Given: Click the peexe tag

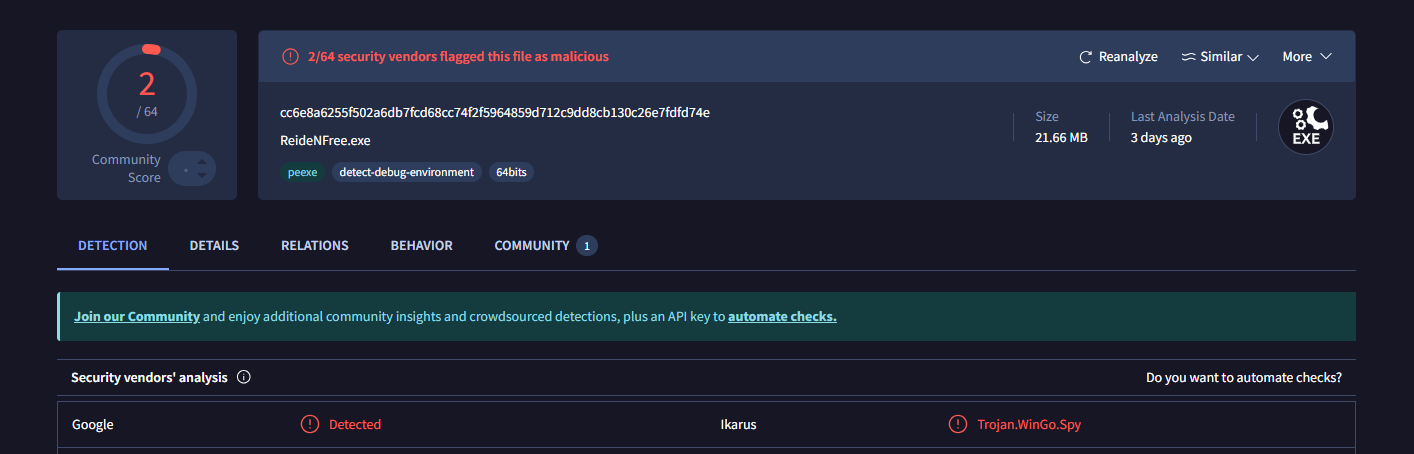Looking at the screenshot, I should click(303, 172).
